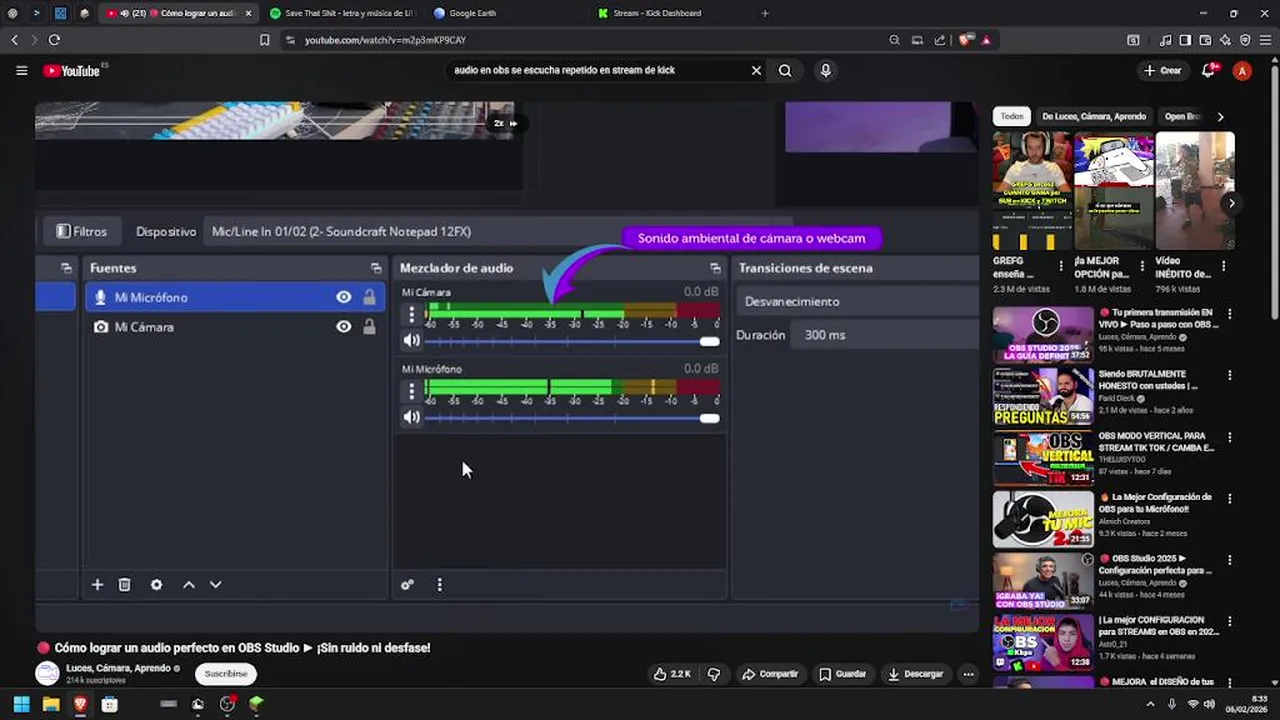The height and width of the screenshot is (720, 1280).
Task: Go to the YouTube home logo
Action: 72,71
